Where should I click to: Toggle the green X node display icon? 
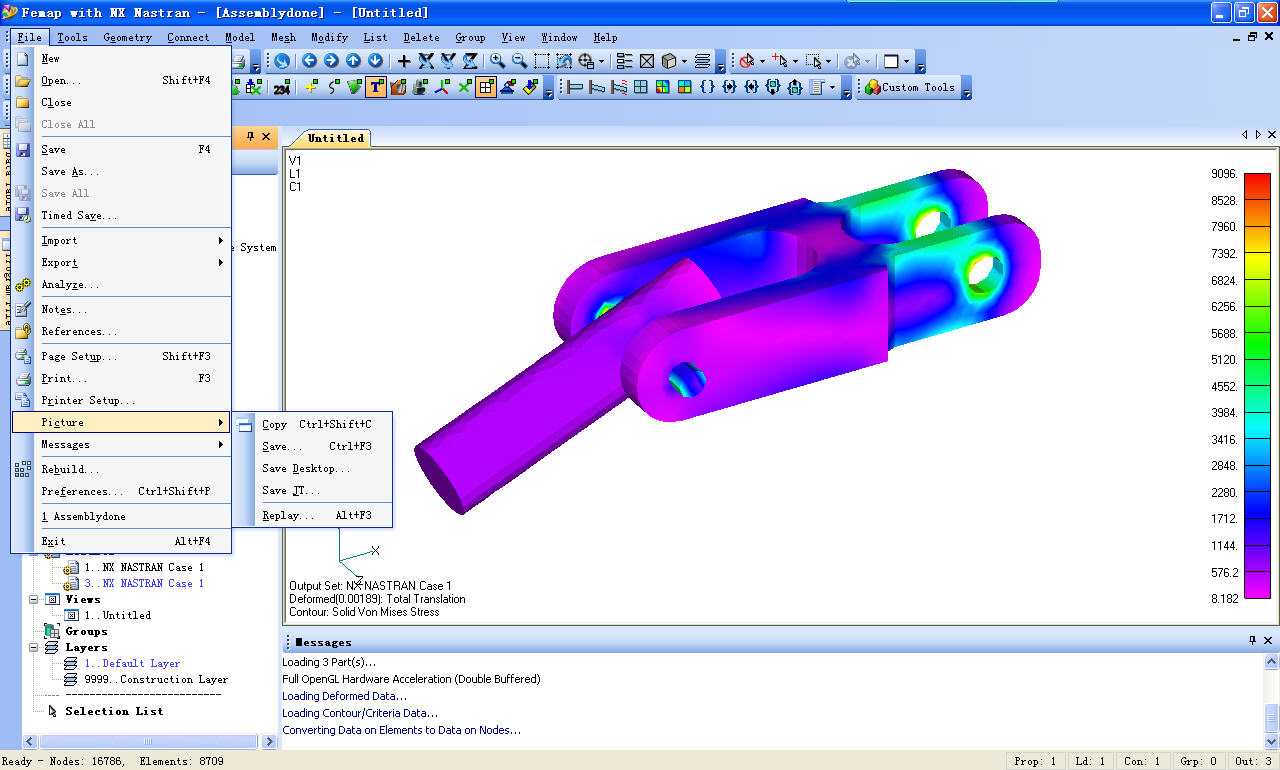[x=464, y=87]
